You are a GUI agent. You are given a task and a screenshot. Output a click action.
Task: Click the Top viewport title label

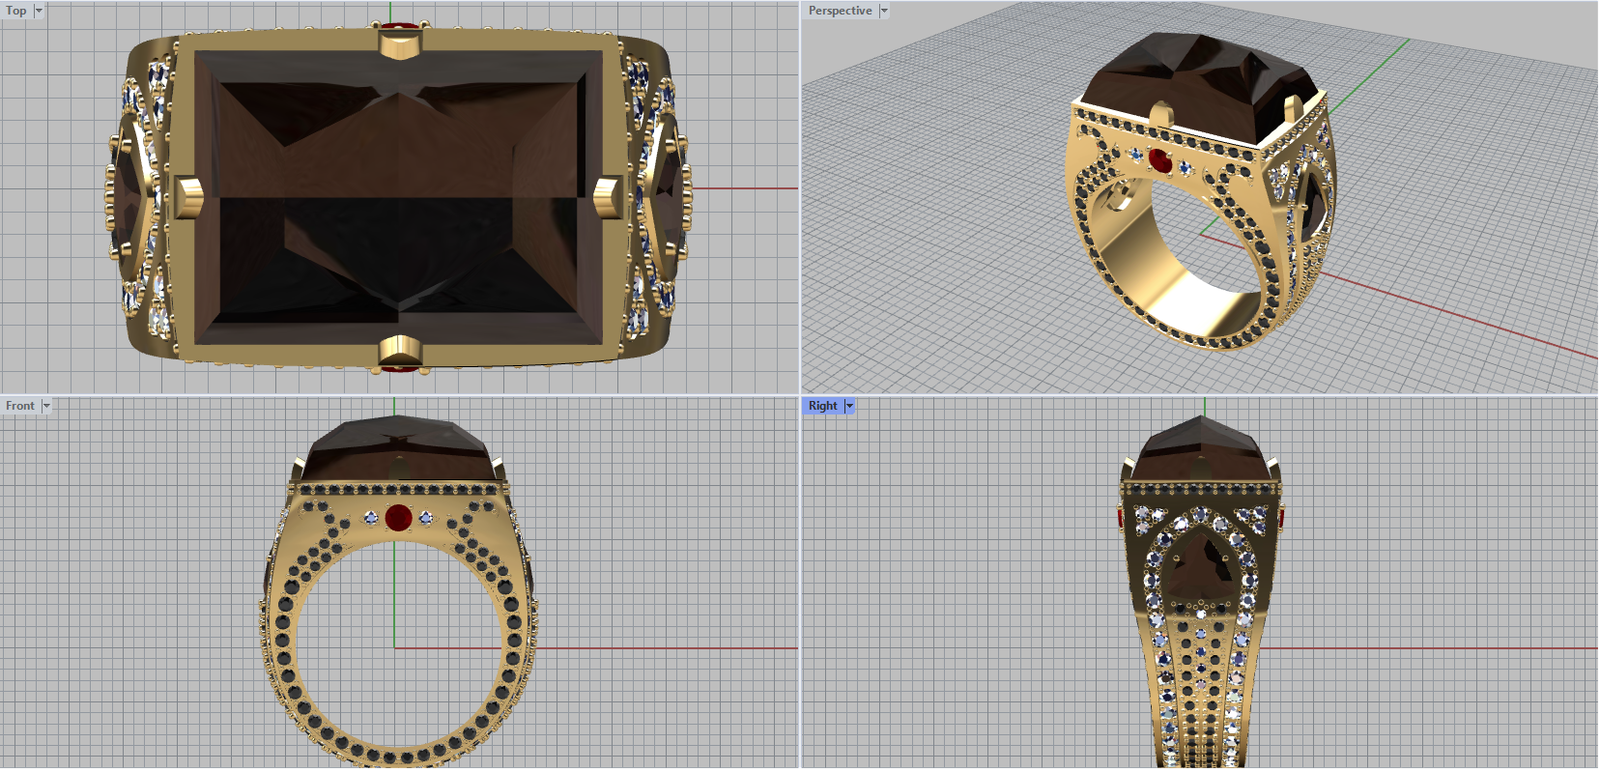tap(16, 11)
